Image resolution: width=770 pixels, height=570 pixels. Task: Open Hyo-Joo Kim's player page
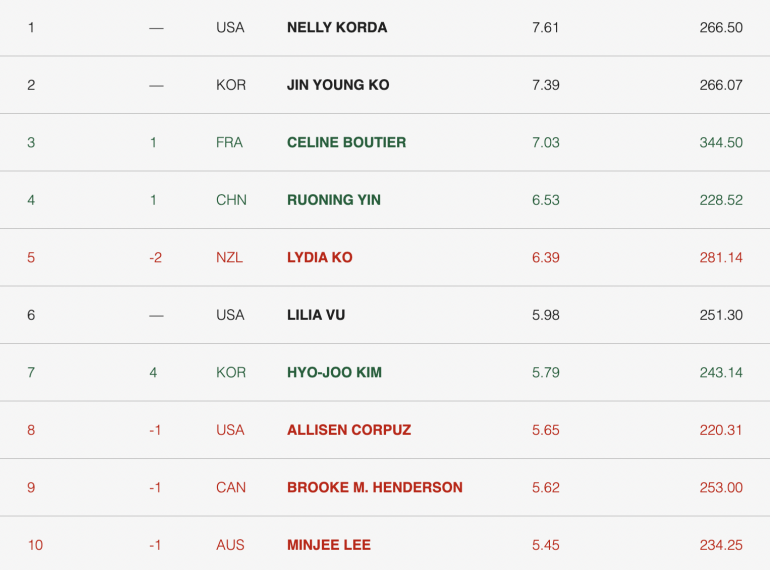pyautogui.click(x=334, y=372)
